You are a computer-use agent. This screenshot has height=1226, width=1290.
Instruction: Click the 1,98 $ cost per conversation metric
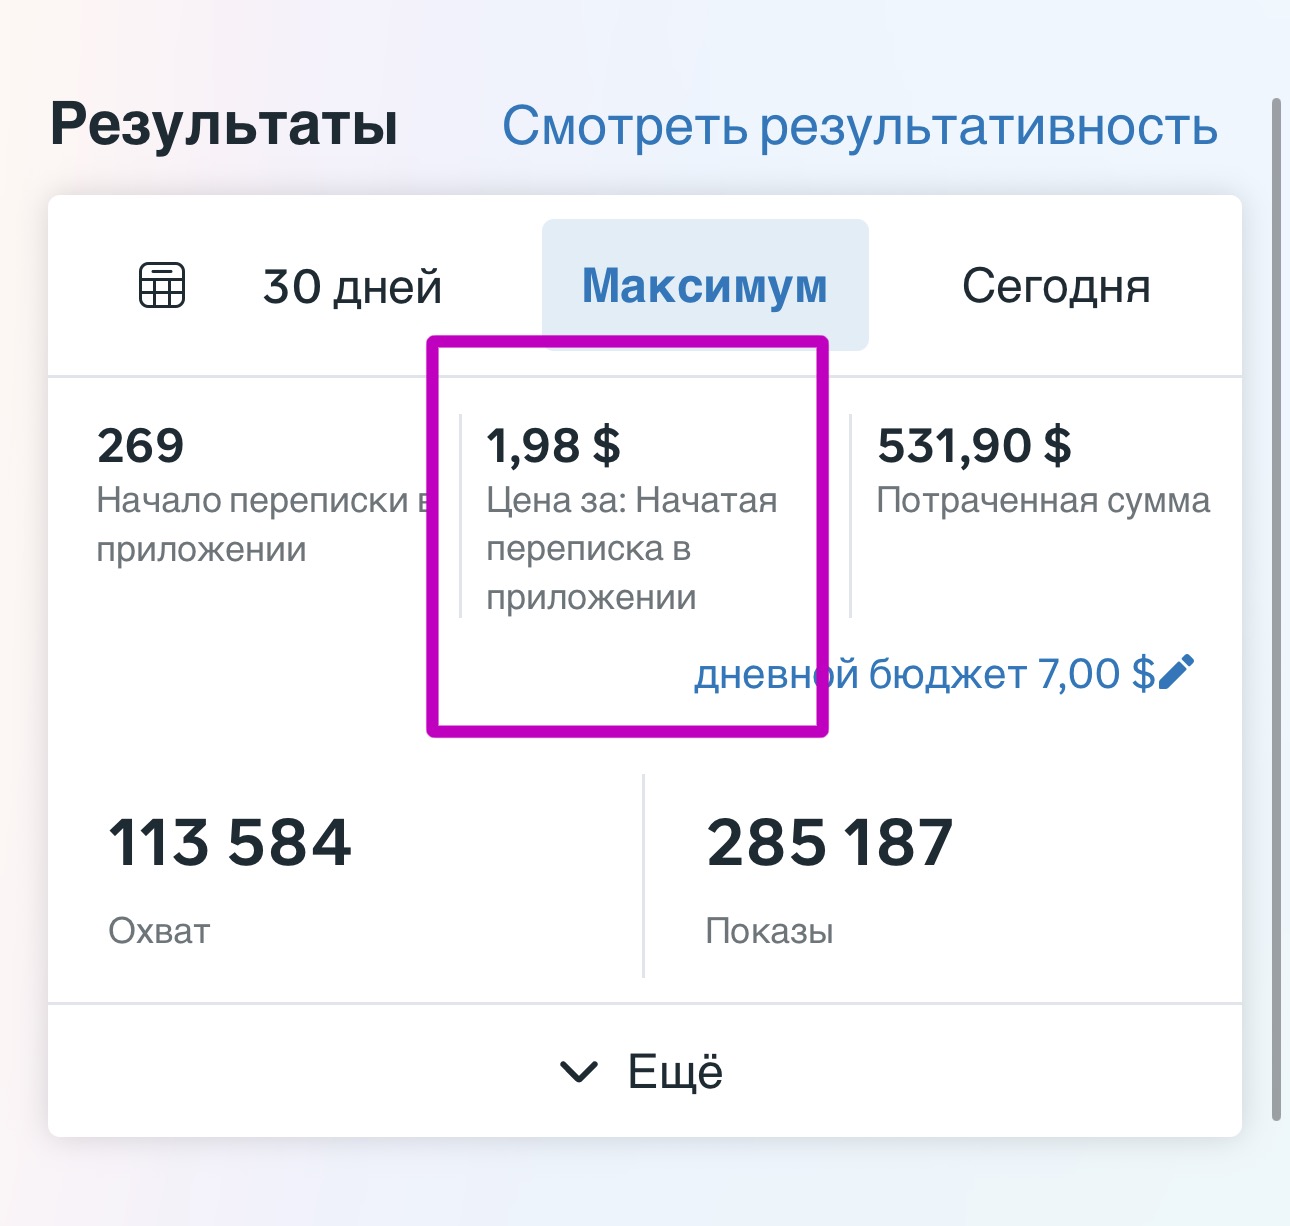tap(553, 445)
